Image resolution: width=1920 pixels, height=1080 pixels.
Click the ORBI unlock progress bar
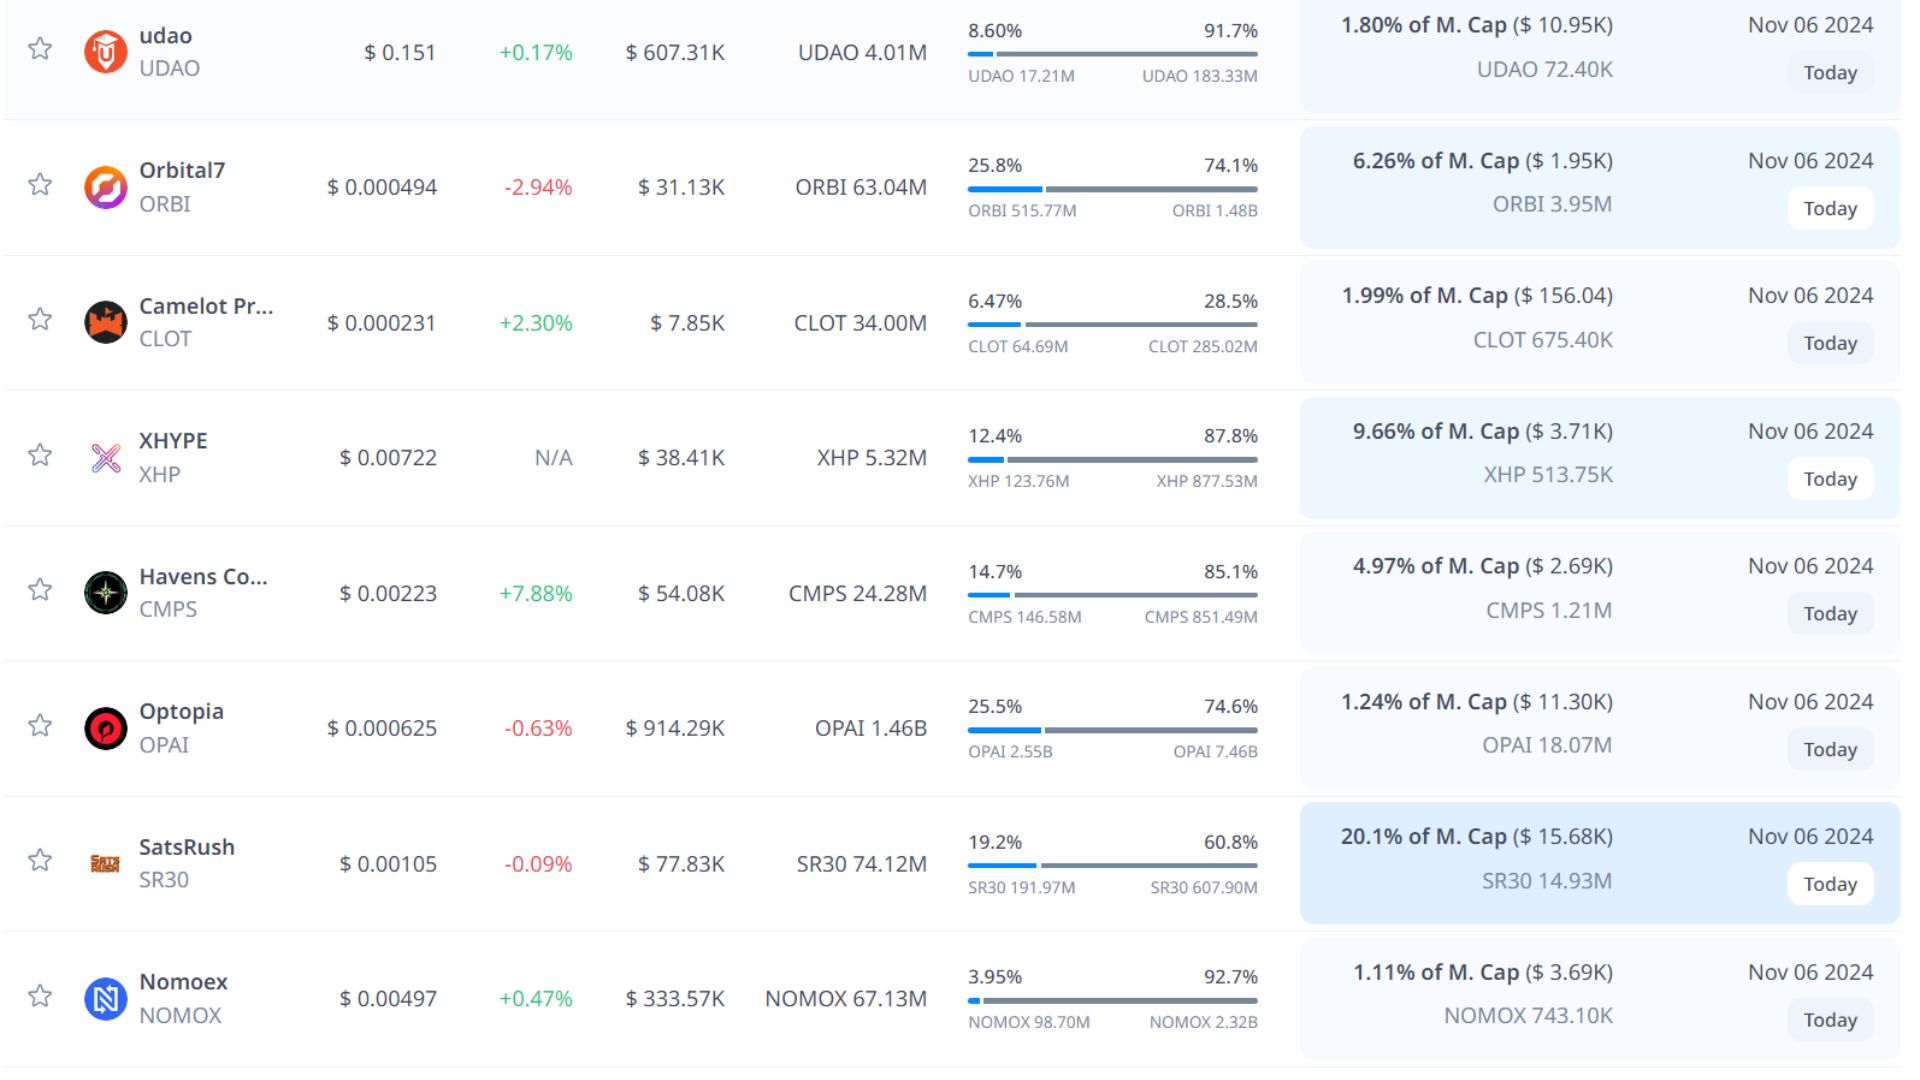point(1112,189)
